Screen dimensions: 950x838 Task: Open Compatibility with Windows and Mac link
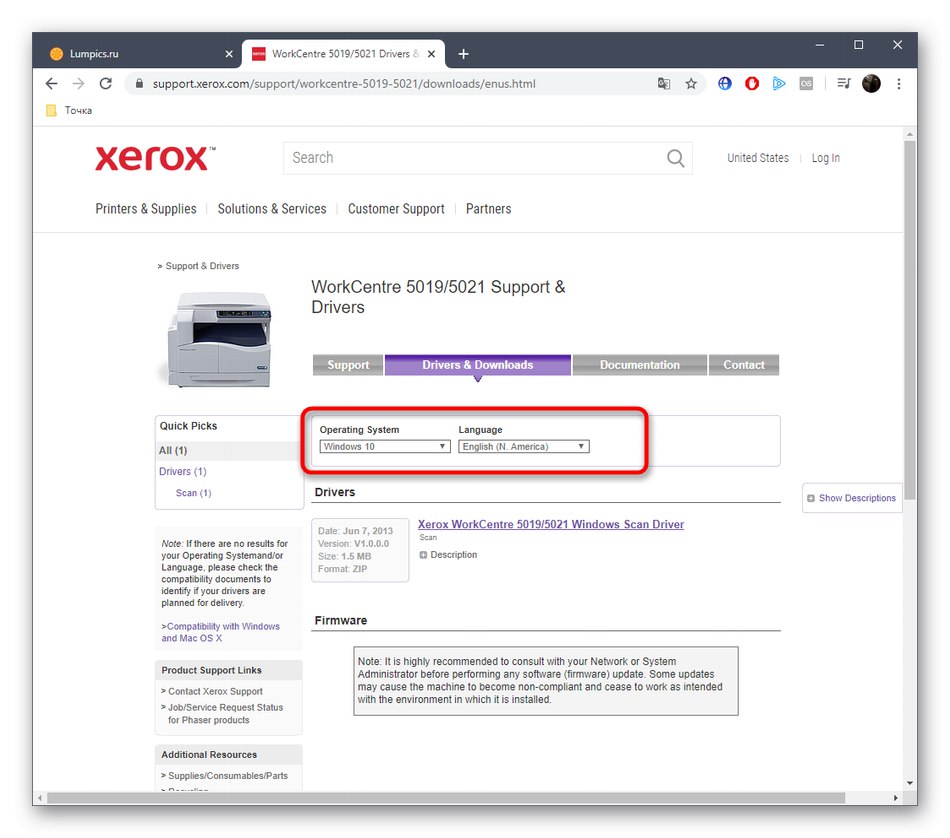(221, 633)
